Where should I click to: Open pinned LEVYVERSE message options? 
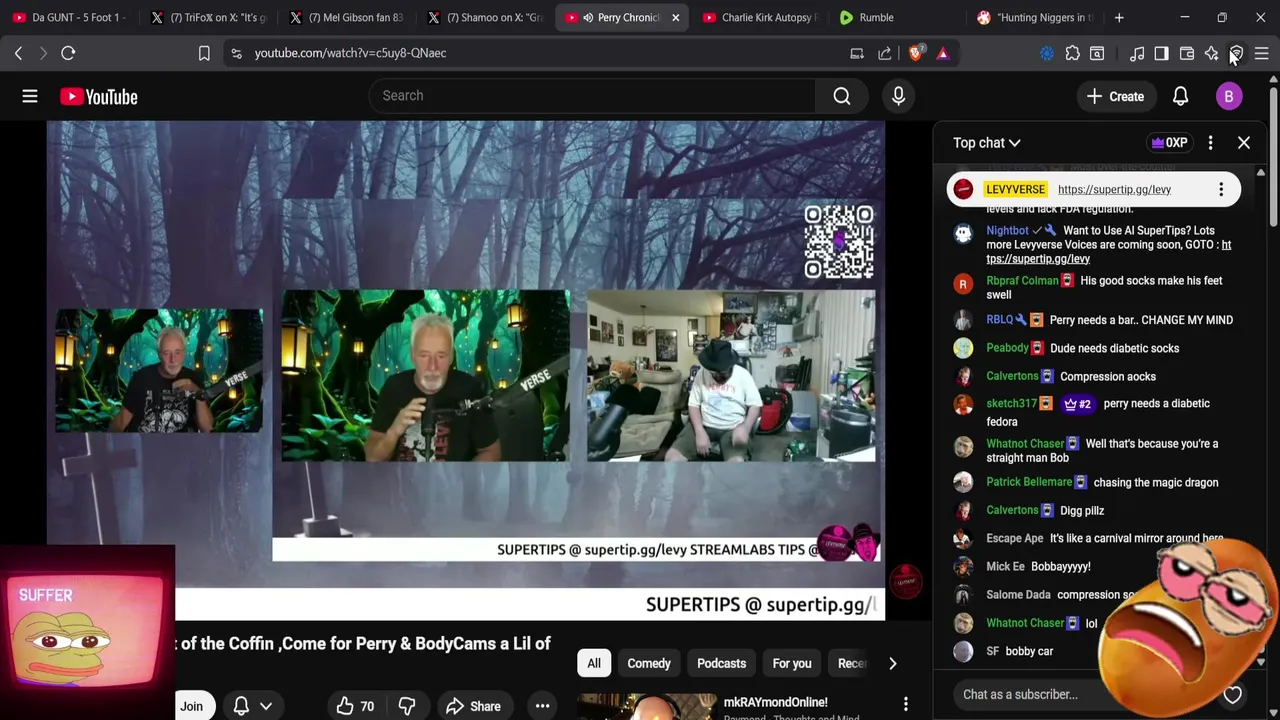tap(1221, 189)
